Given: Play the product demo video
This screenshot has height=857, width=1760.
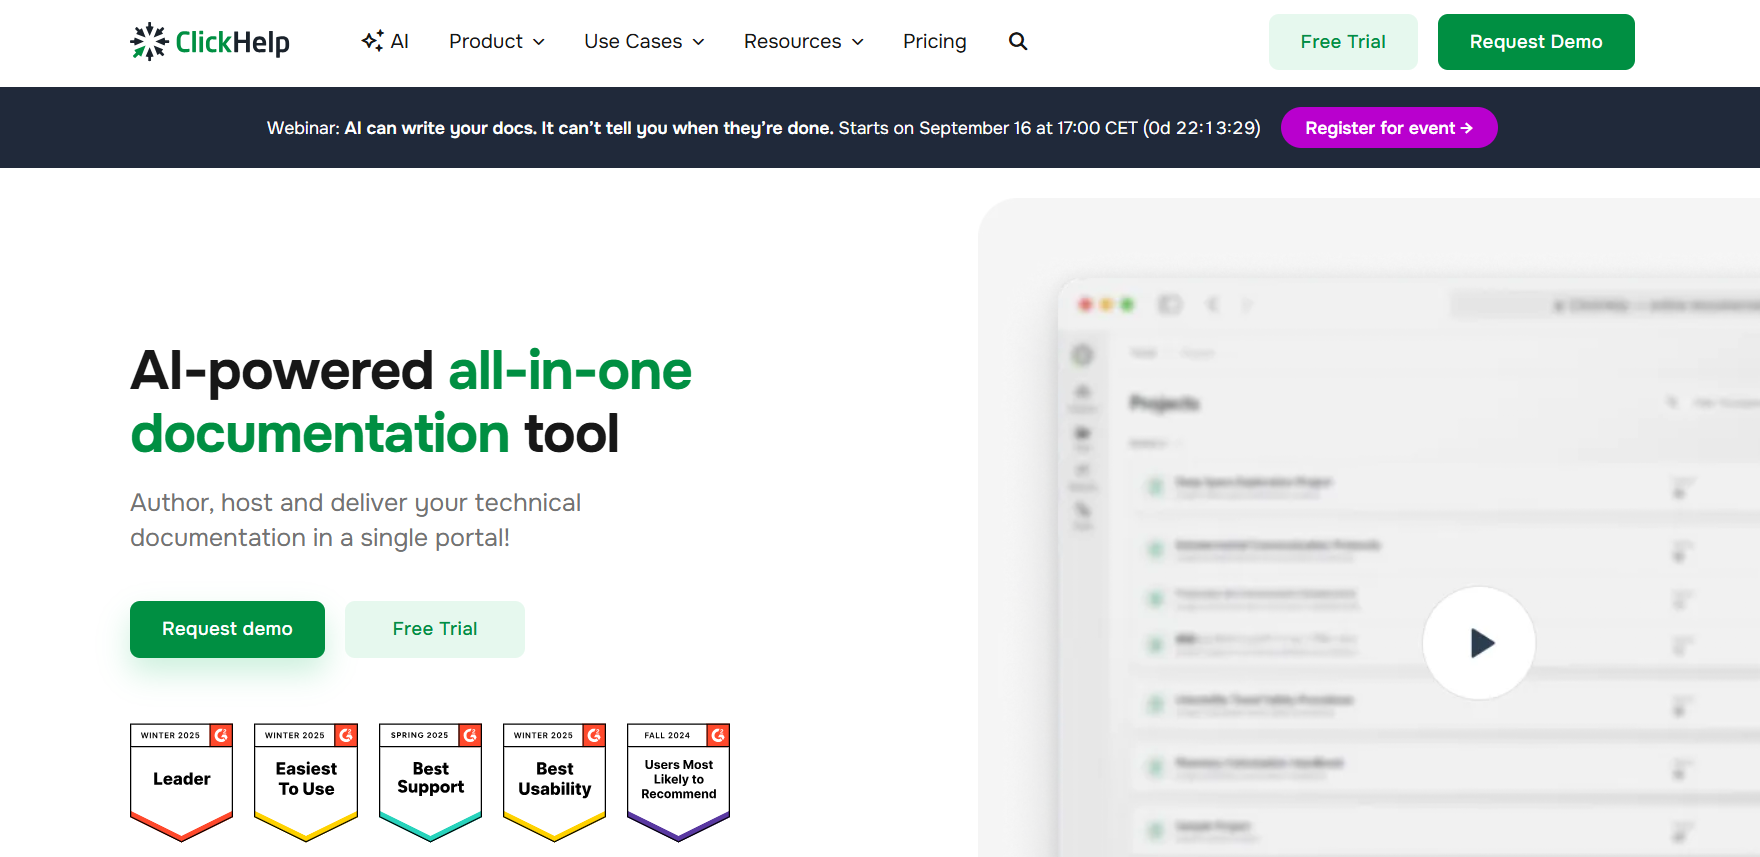Looking at the screenshot, I should coord(1479,642).
